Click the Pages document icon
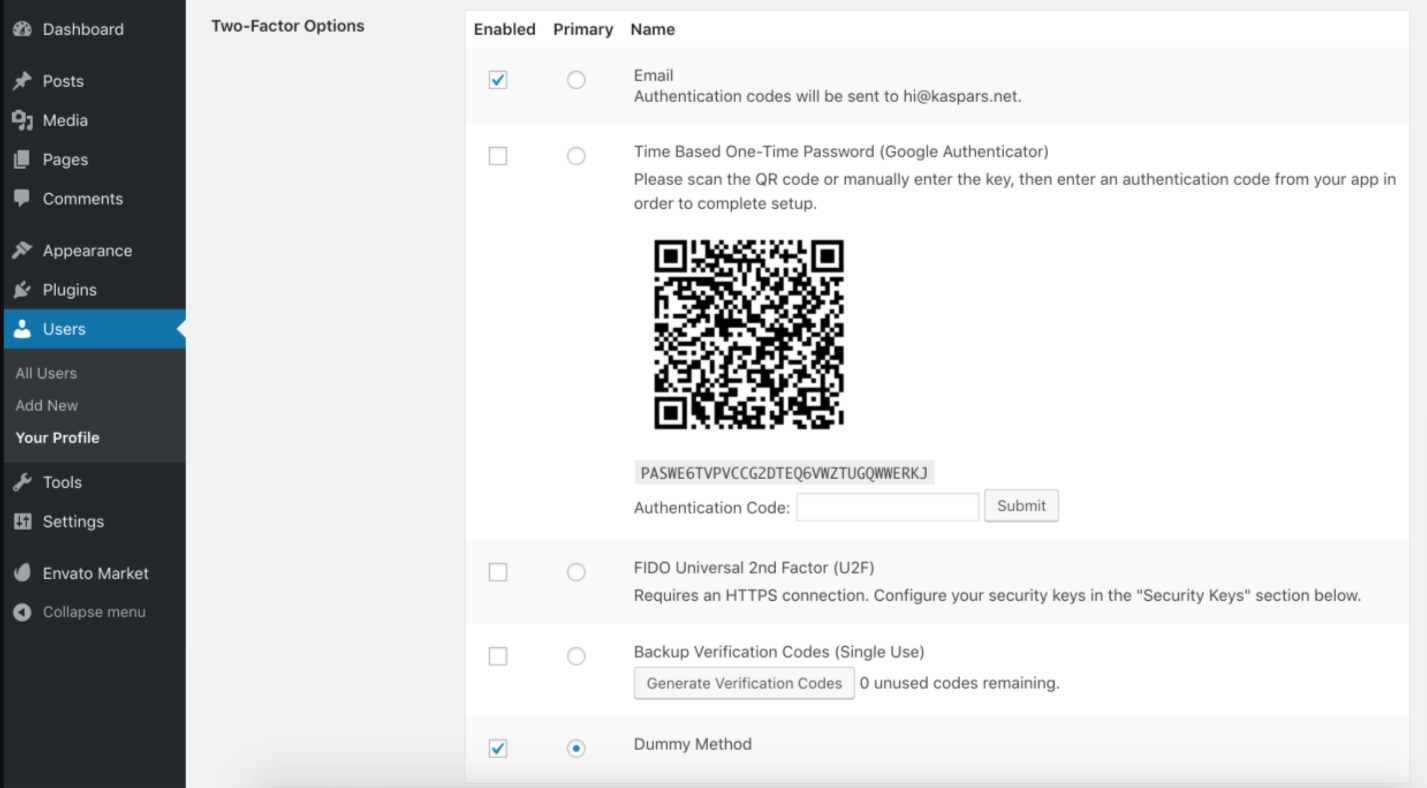 (20, 160)
